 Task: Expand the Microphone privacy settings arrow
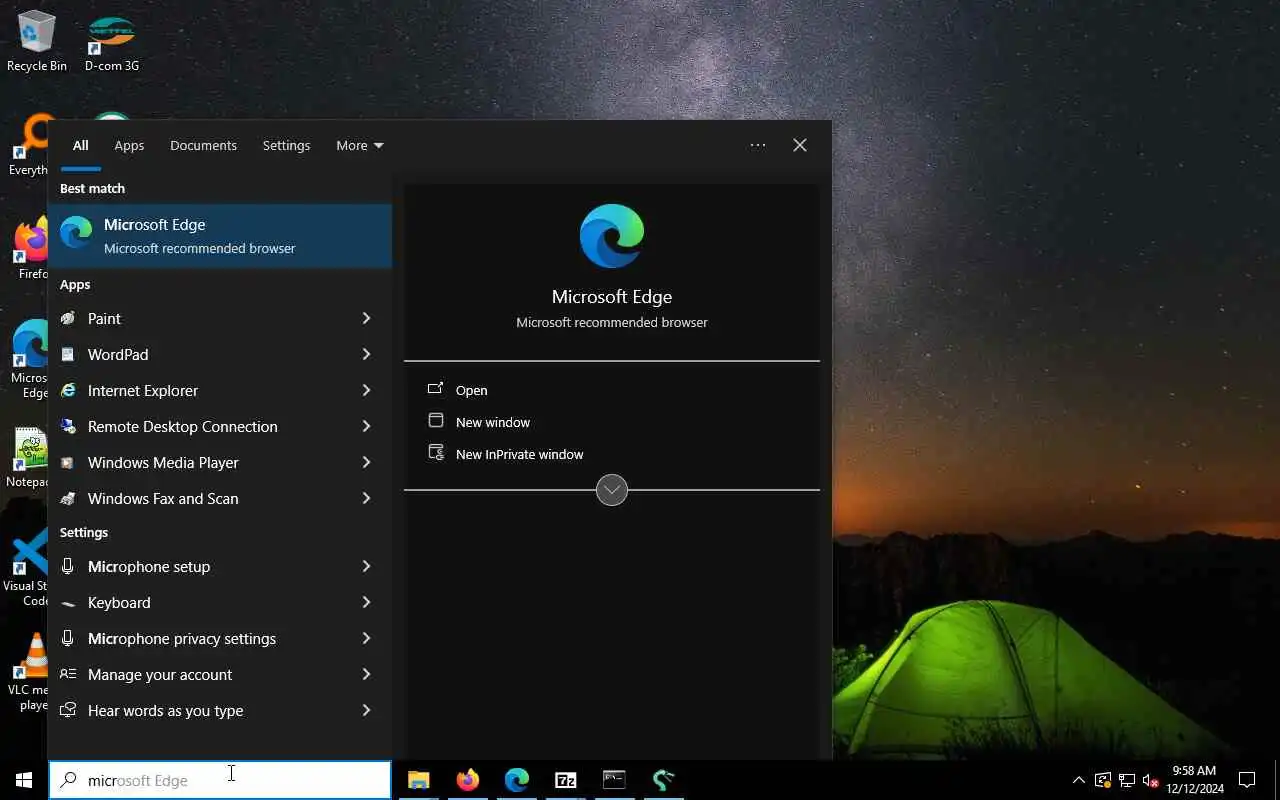pos(366,638)
